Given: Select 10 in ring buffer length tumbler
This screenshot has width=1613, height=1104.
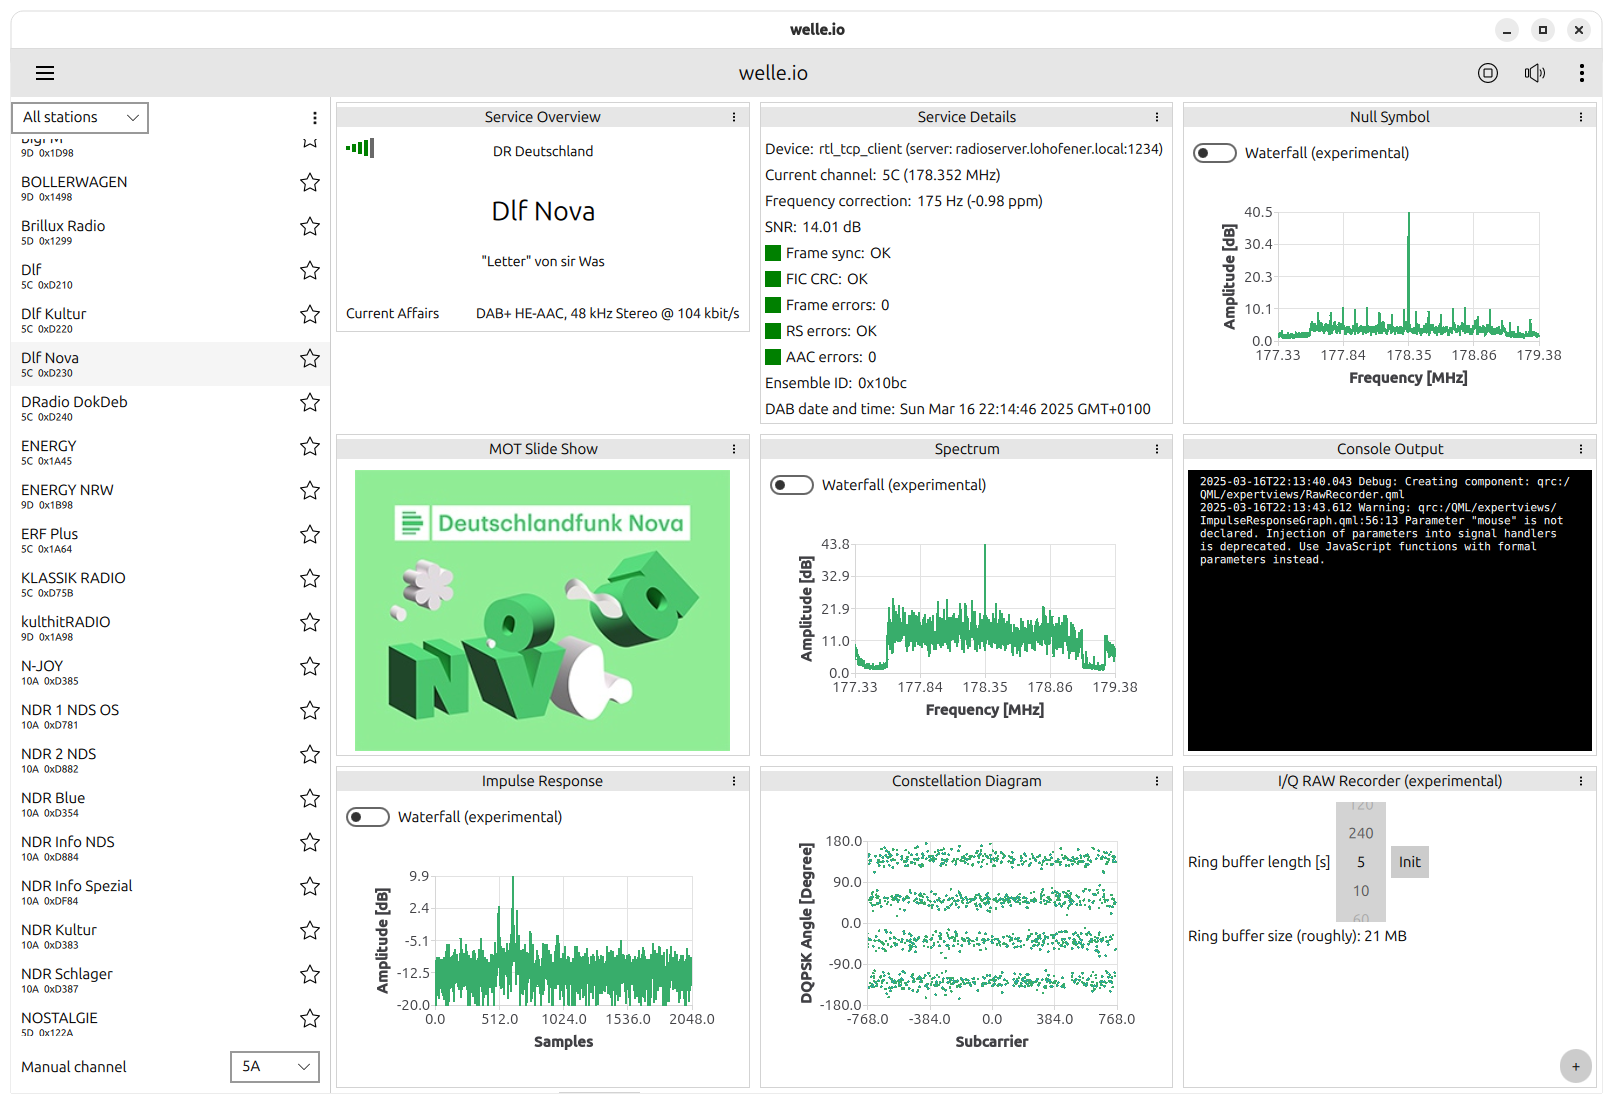Looking at the screenshot, I should (1361, 891).
